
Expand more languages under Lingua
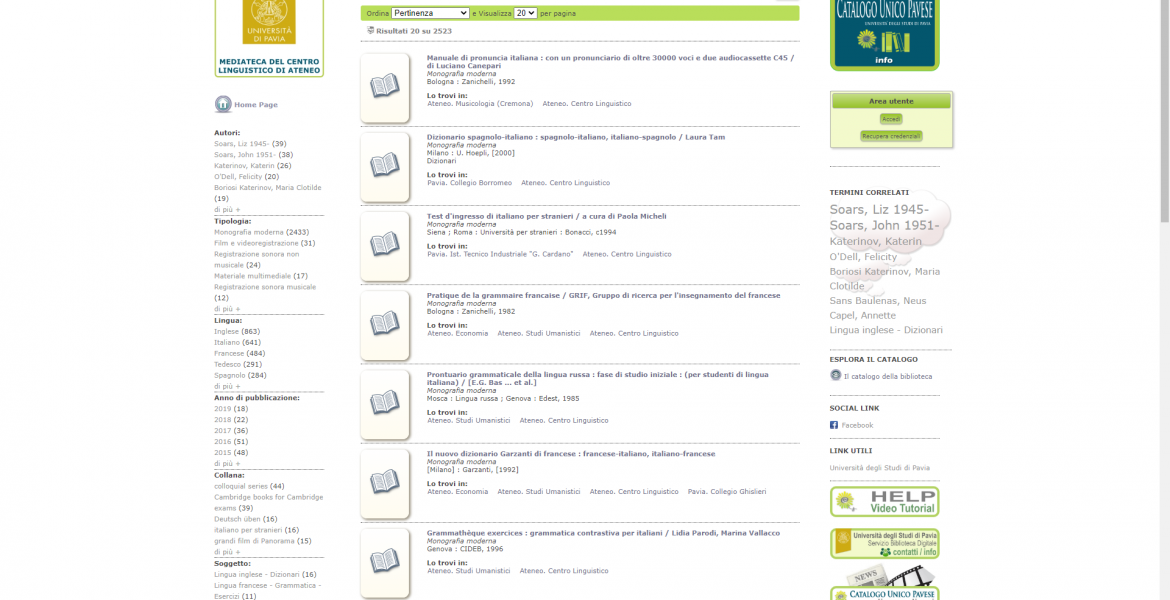tap(227, 386)
